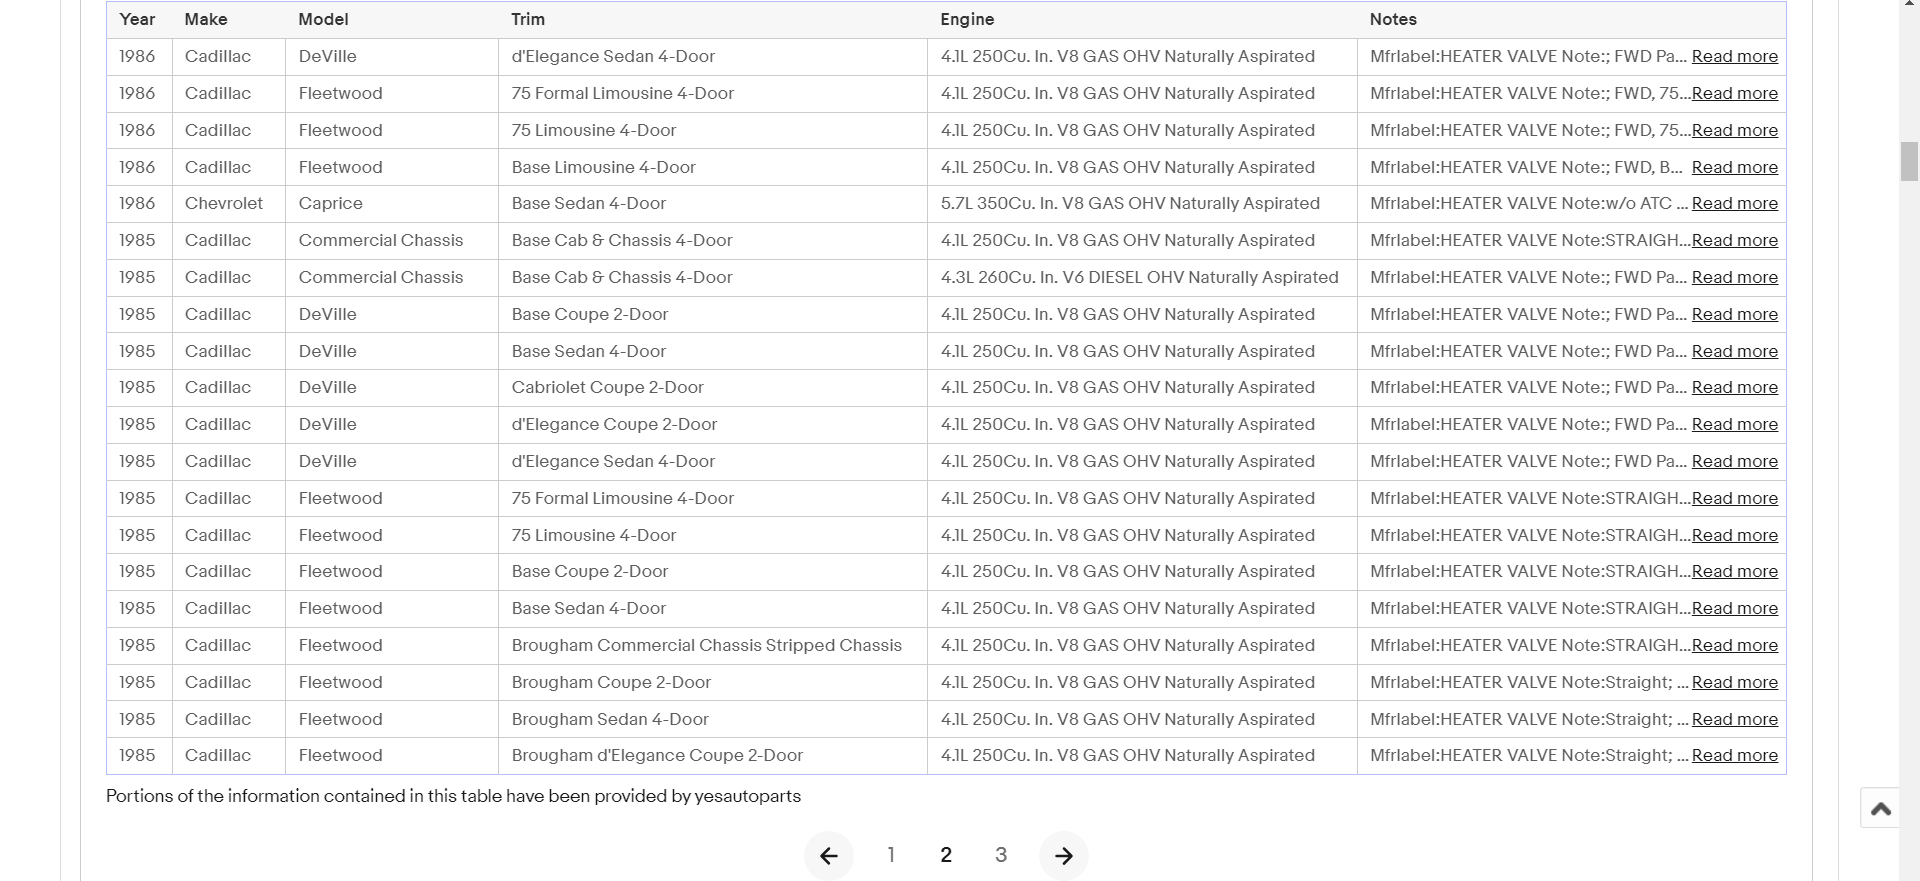This screenshot has width=1920, height=881.
Task: Read more for 1985 Fleetwood Base Coupe
Action: click(x=1735, y=572)
